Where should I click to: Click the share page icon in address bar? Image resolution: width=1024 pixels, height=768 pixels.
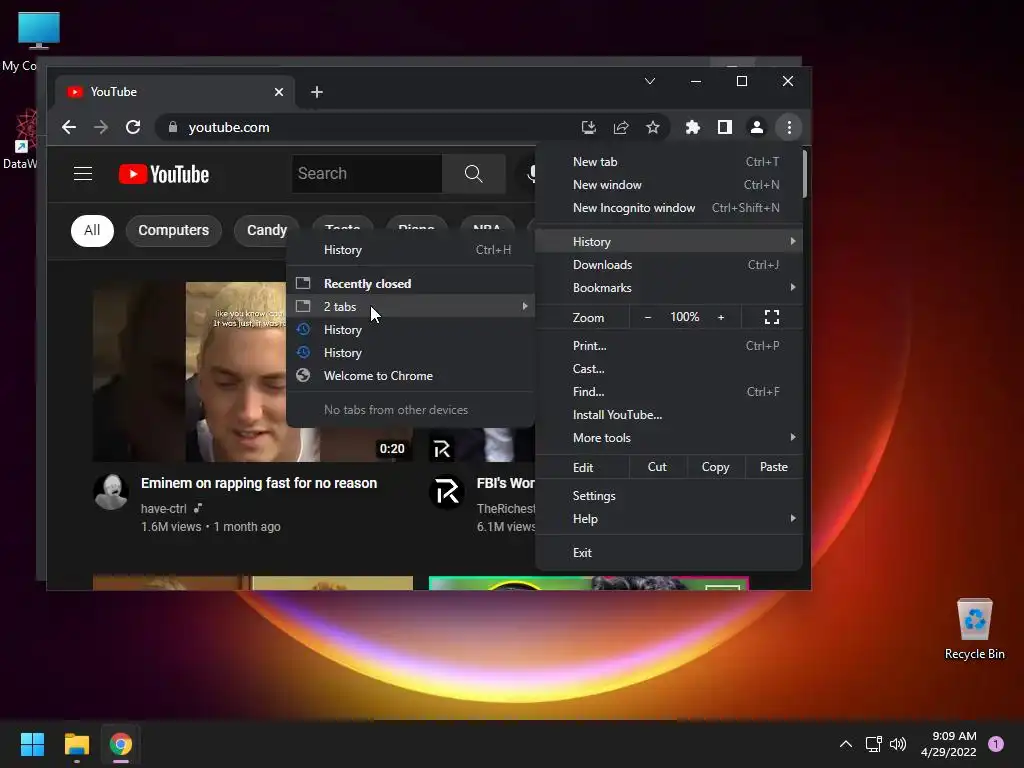click(x=621, y=127)
